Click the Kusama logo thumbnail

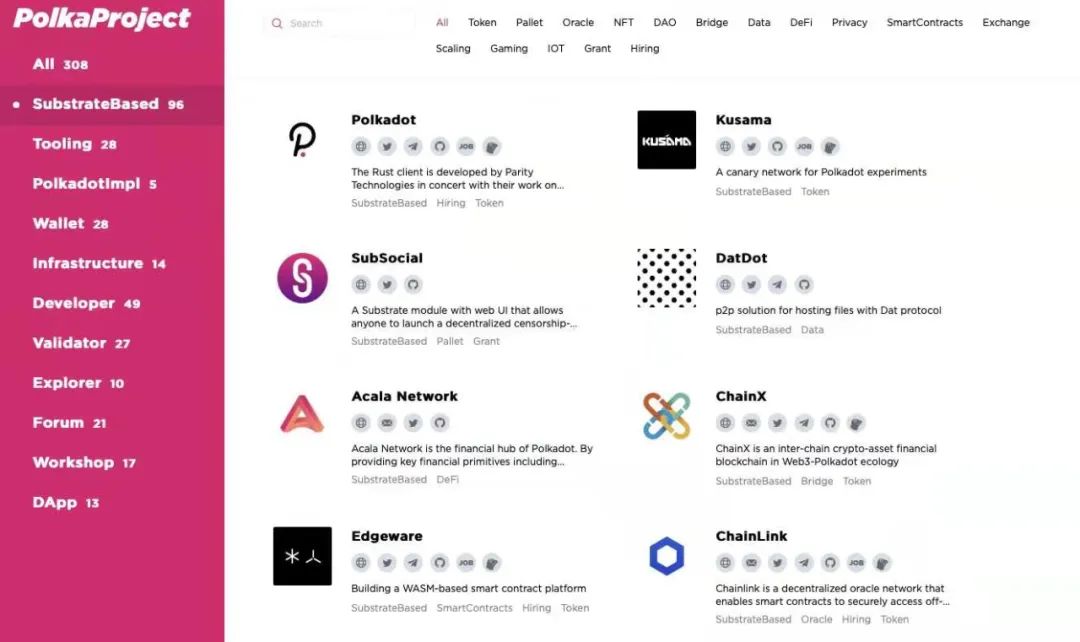(x=666, y=140)
